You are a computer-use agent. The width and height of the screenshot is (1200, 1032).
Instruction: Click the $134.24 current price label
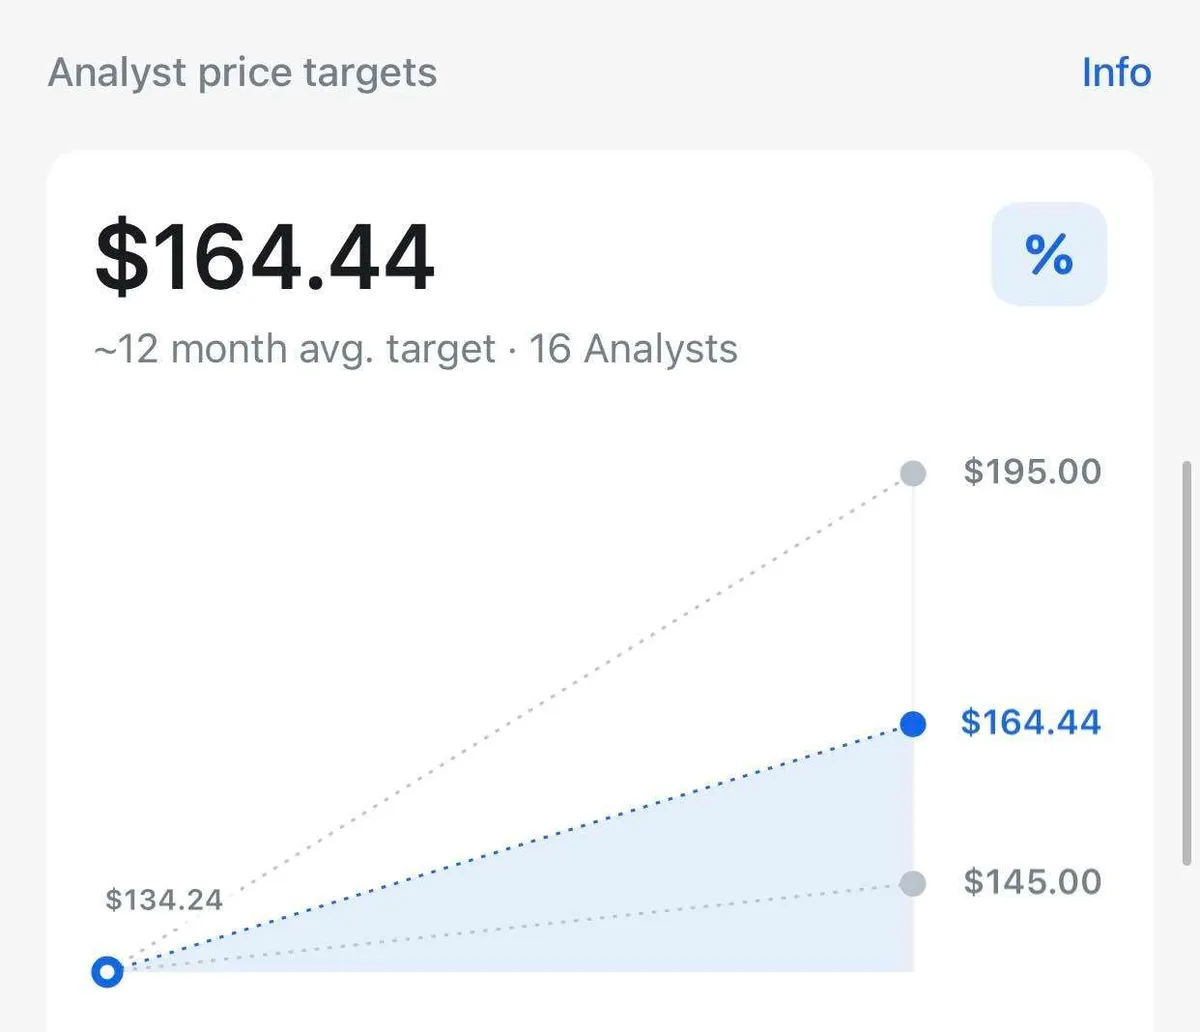point(164,900)
